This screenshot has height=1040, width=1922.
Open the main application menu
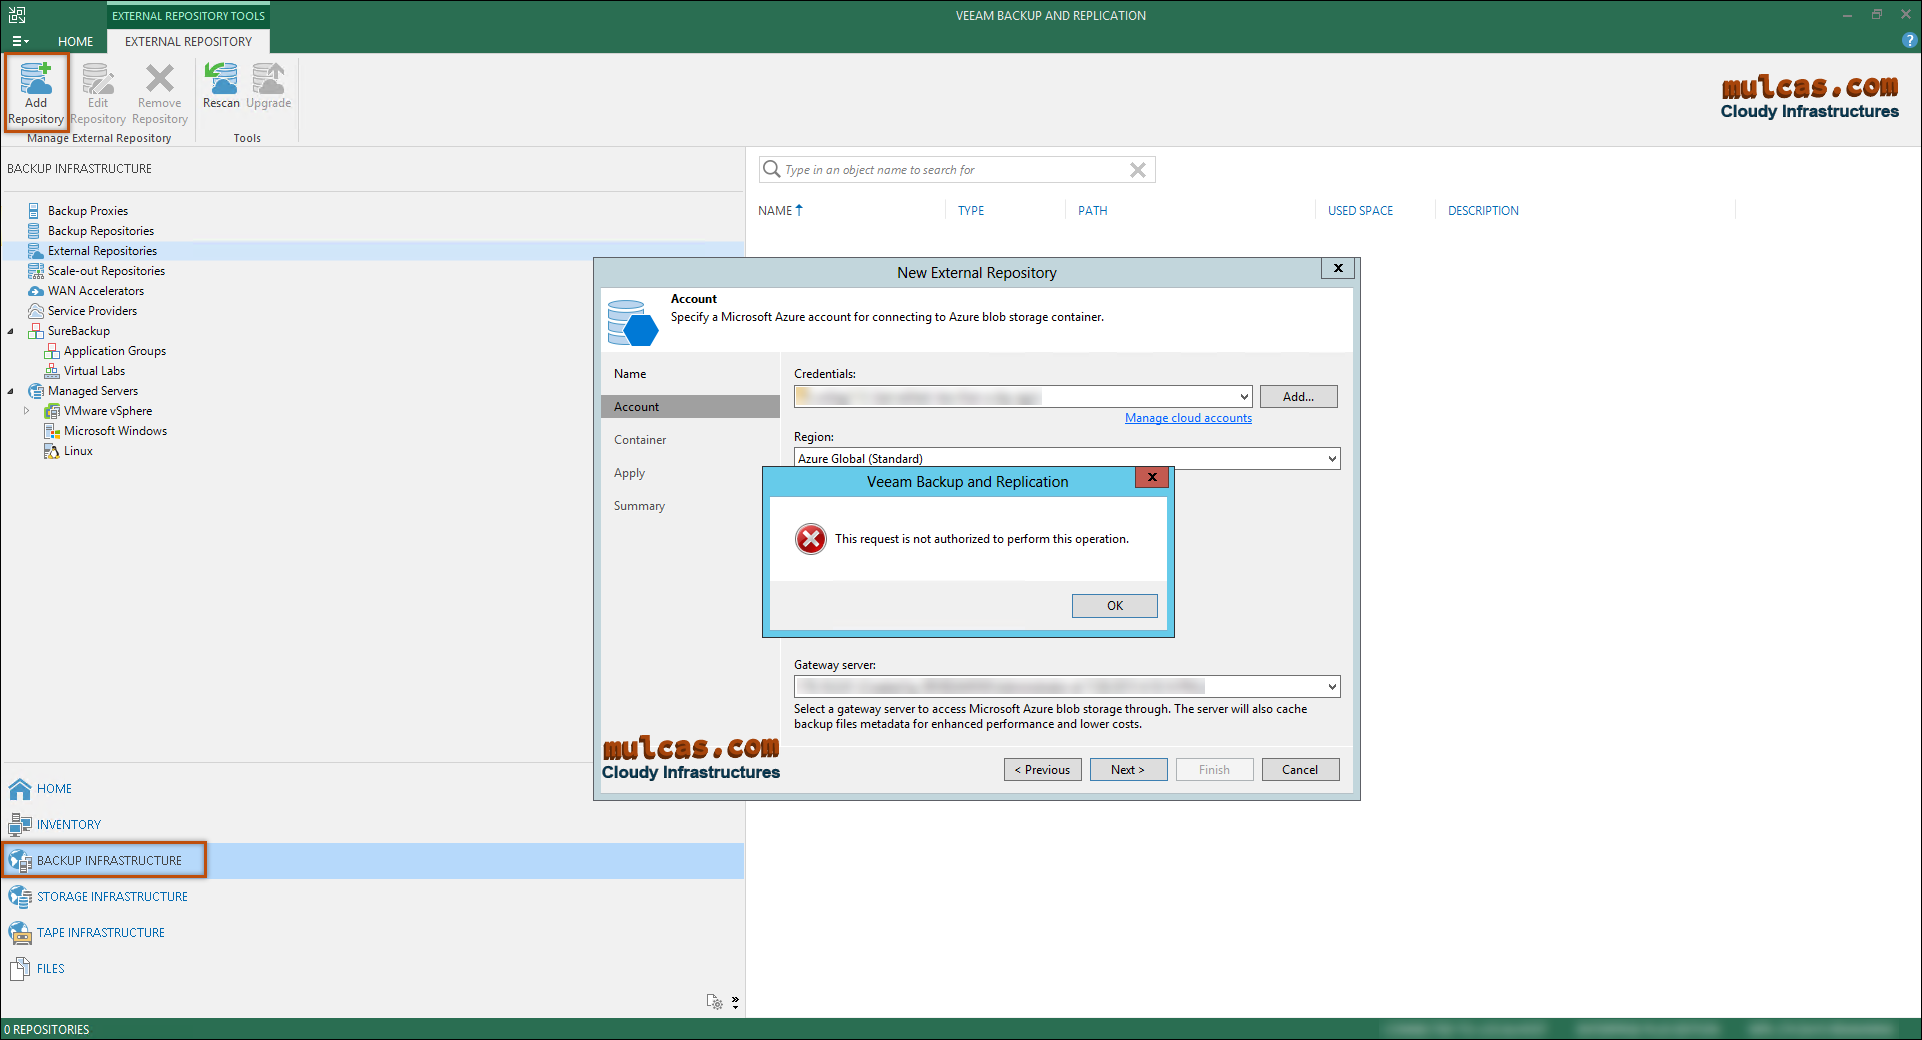pyautogui.click(x=19, y=41)
